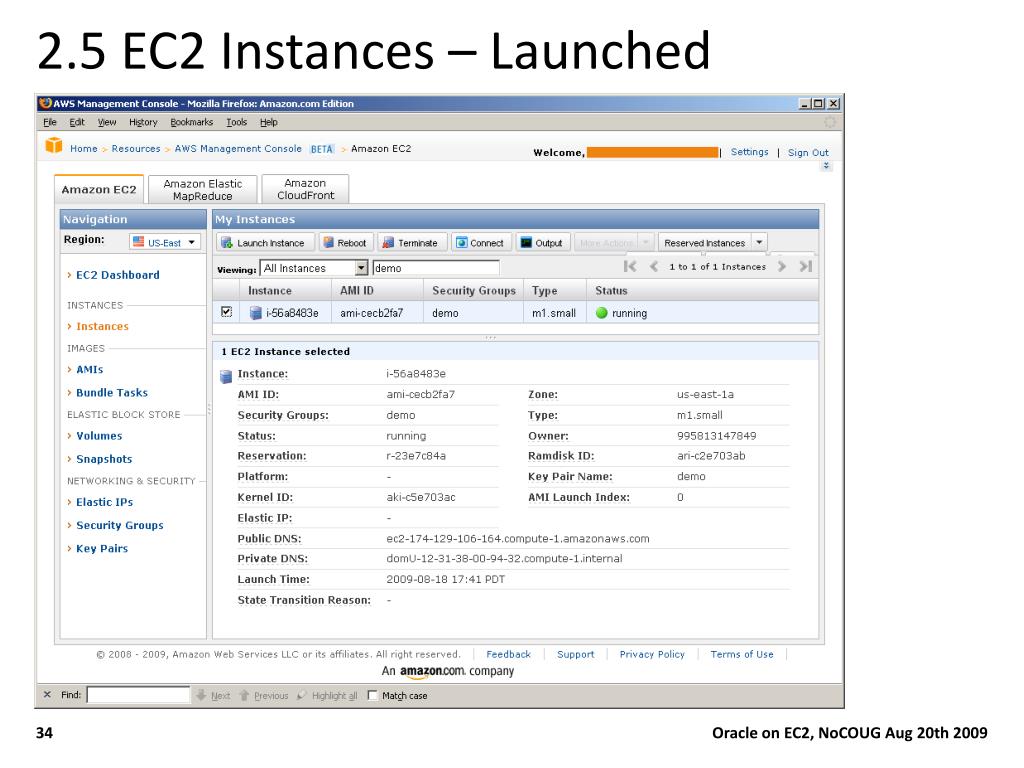Viewport: 1024px width, 768px height.
Task: Click the instance filter field containing demo
Action: tap(436, 268)
